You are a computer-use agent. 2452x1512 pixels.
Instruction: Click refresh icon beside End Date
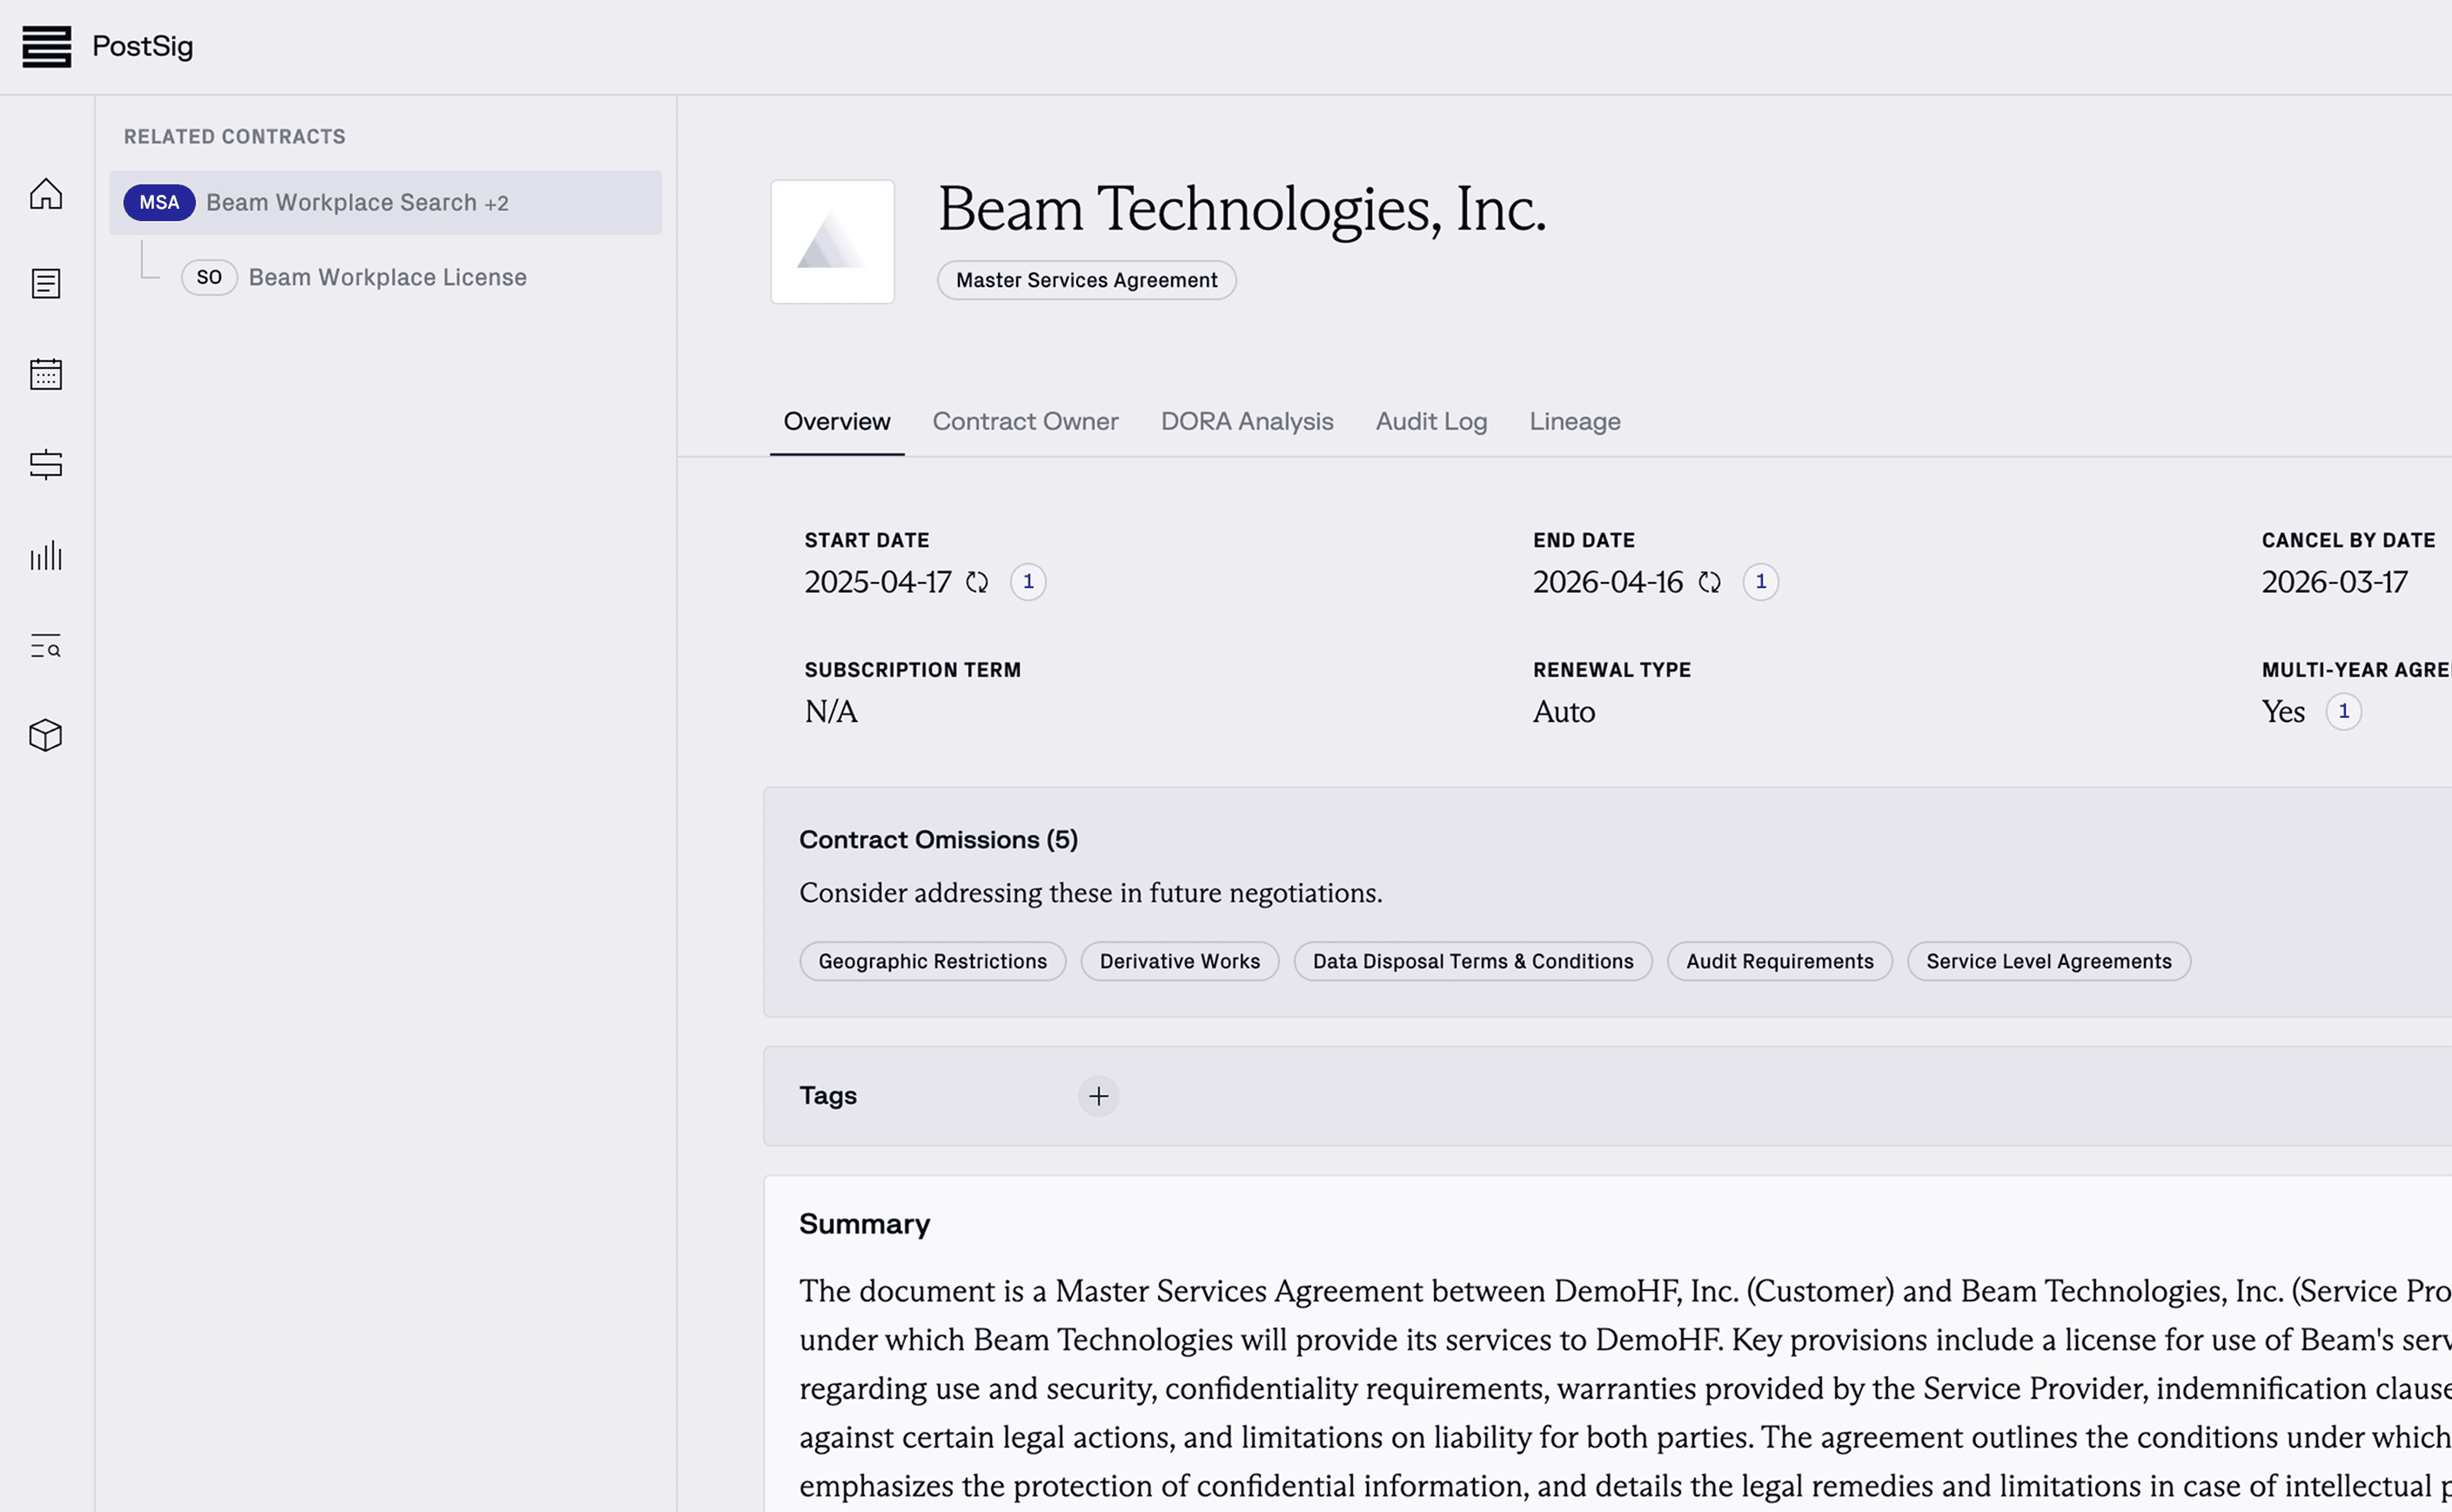click(x=1710, y=582)
